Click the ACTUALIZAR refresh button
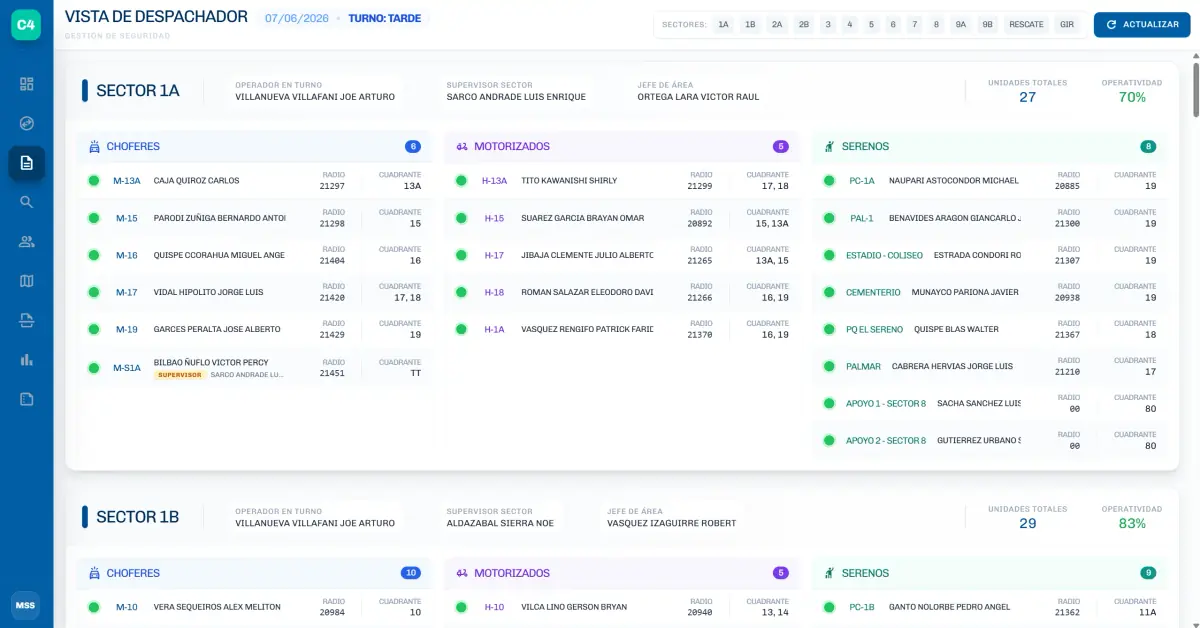 [x=1142, y=24]
